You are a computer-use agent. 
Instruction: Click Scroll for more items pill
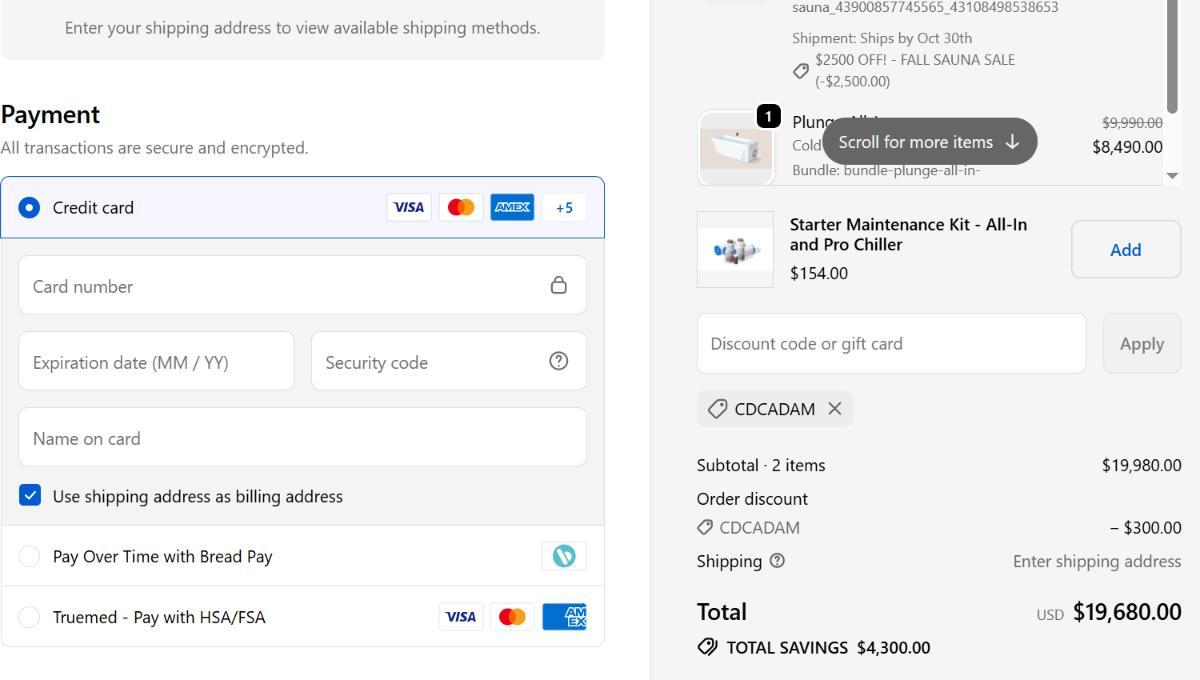pyautogui.click(x=929, y=142)
